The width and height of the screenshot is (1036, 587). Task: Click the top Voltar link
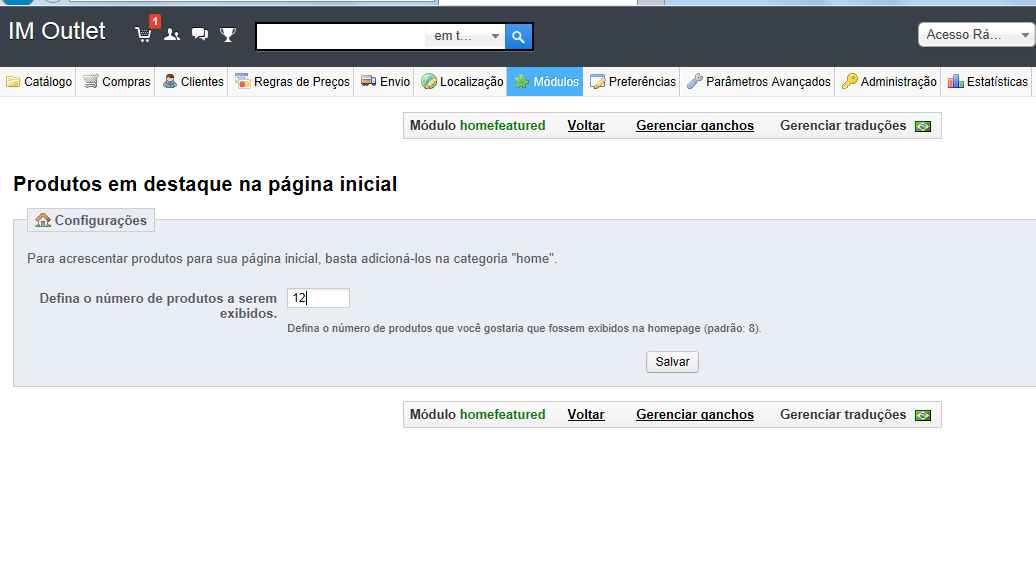pyautogui.click(x=586, y=126)
